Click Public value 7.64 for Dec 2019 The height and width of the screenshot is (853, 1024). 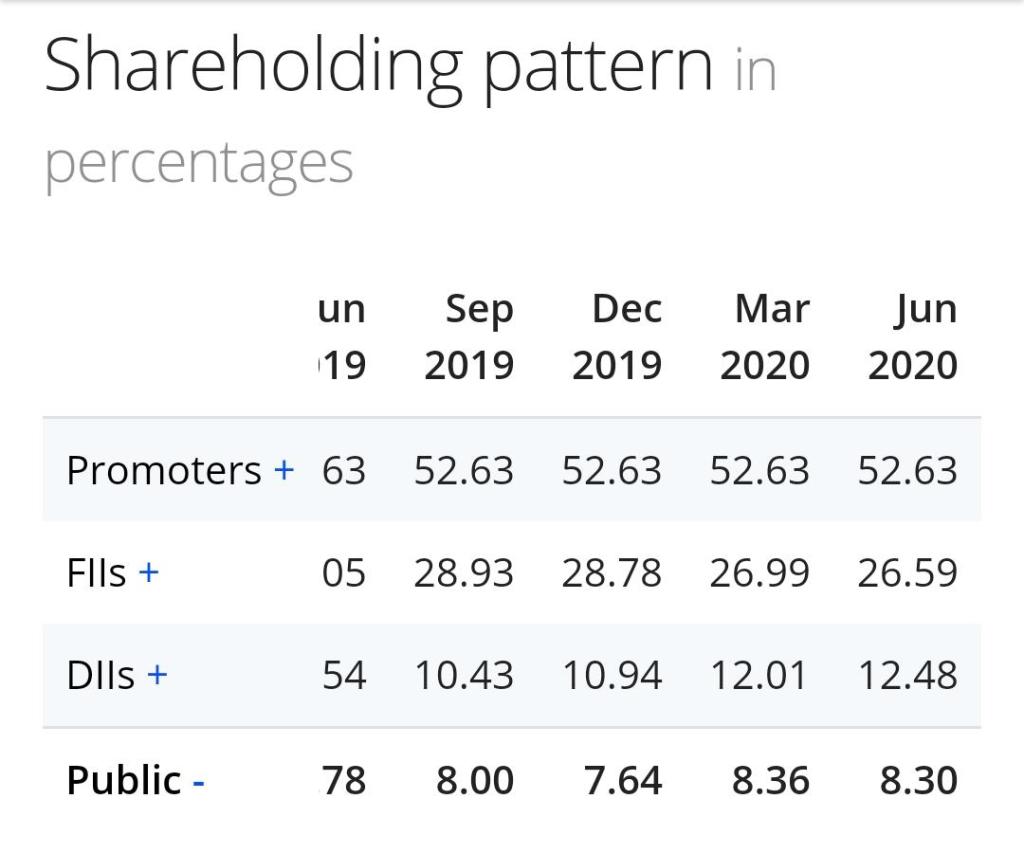click(623, 781)
